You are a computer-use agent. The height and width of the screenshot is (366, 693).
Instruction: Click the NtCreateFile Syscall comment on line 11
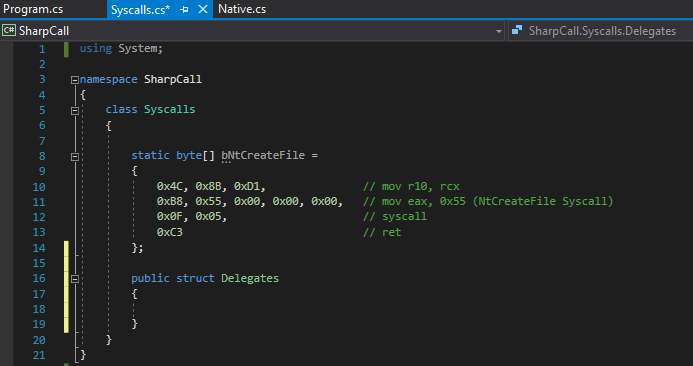point(488,201)
